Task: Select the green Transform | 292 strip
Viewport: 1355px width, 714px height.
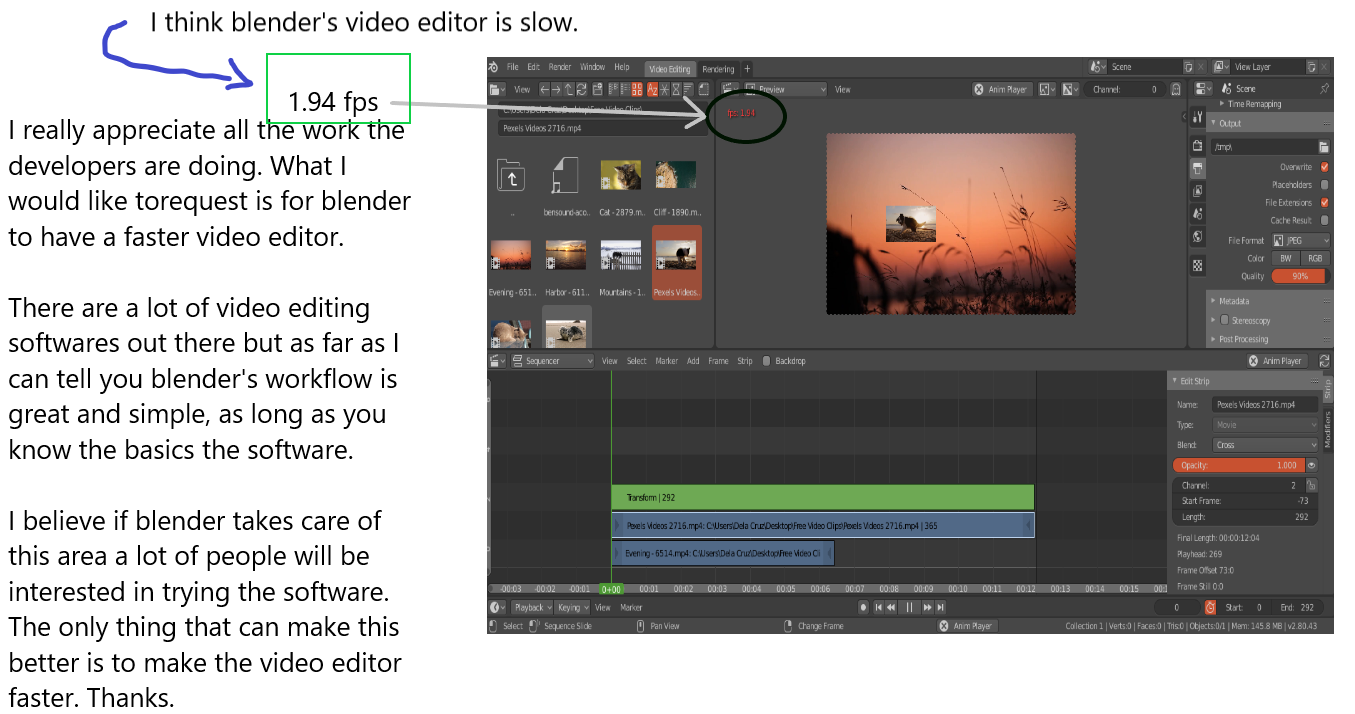Action: (822, 497)
